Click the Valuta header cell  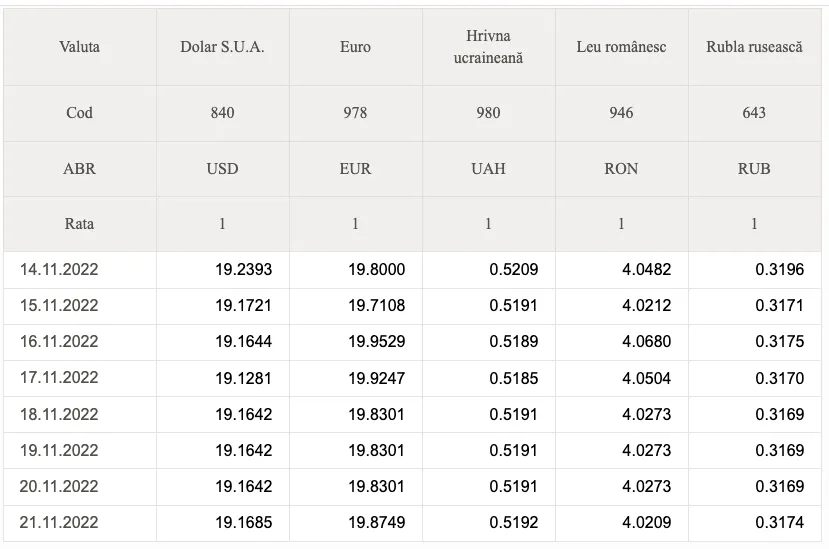[79, 47]
